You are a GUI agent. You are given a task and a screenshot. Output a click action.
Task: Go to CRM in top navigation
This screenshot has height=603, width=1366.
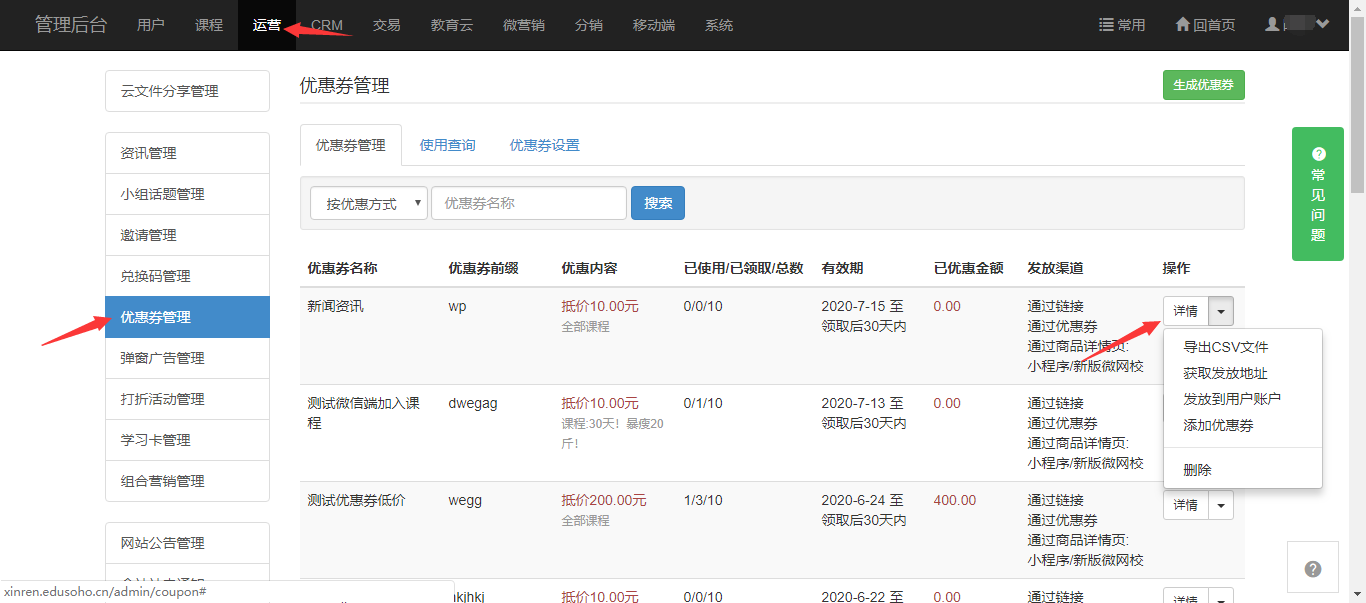(326, 25)
